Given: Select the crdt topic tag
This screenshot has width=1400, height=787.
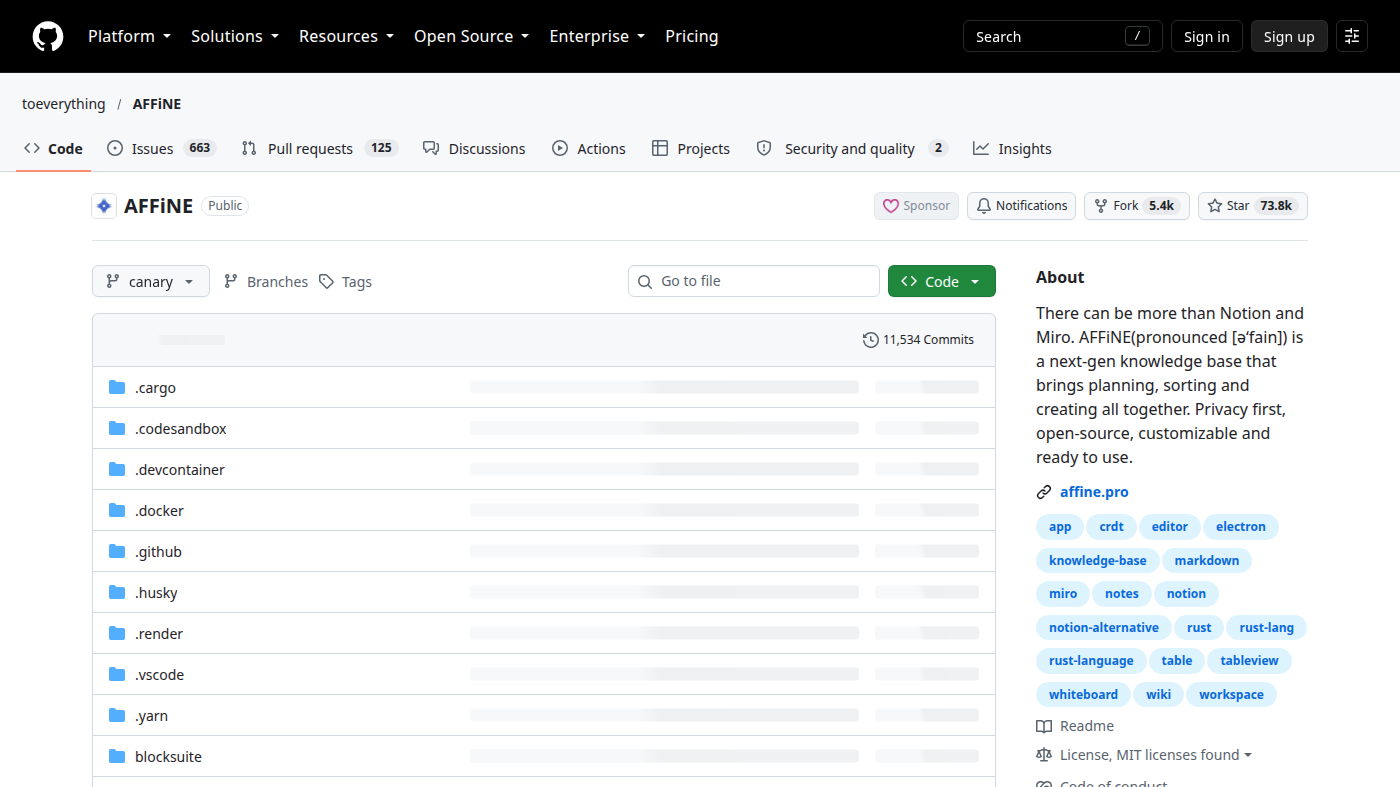Looking at the screenshot, I should click(1111, 527).
